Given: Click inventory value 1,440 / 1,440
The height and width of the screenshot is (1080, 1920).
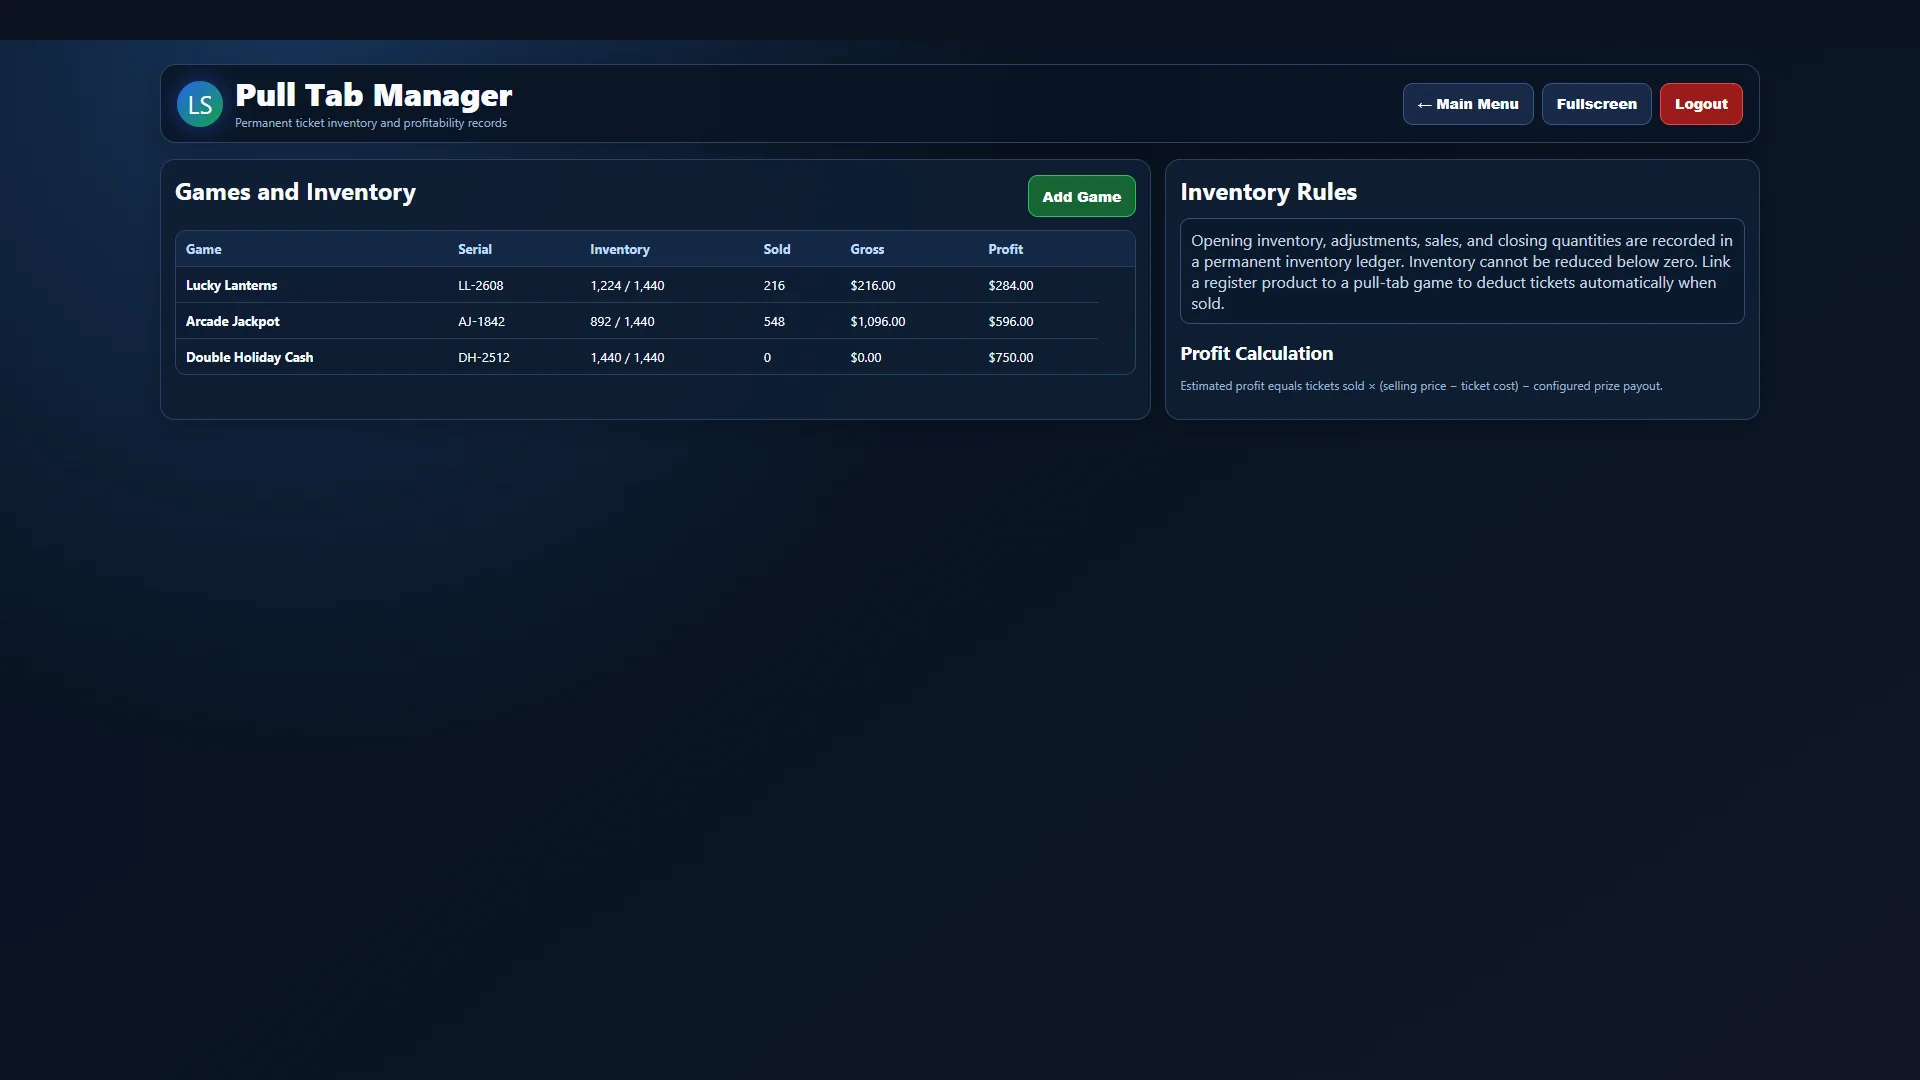Looking at the screenshot, I should coord(627,357).
